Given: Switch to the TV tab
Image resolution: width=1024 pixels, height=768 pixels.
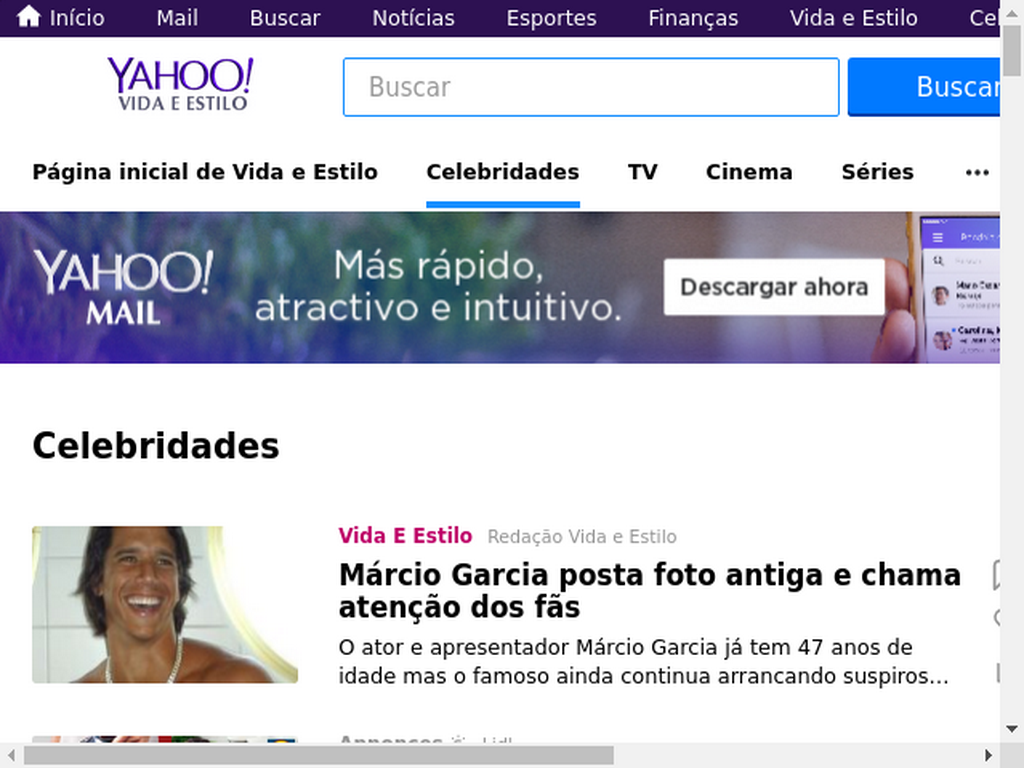Looking at the screenshot, I should pos(643,172).
